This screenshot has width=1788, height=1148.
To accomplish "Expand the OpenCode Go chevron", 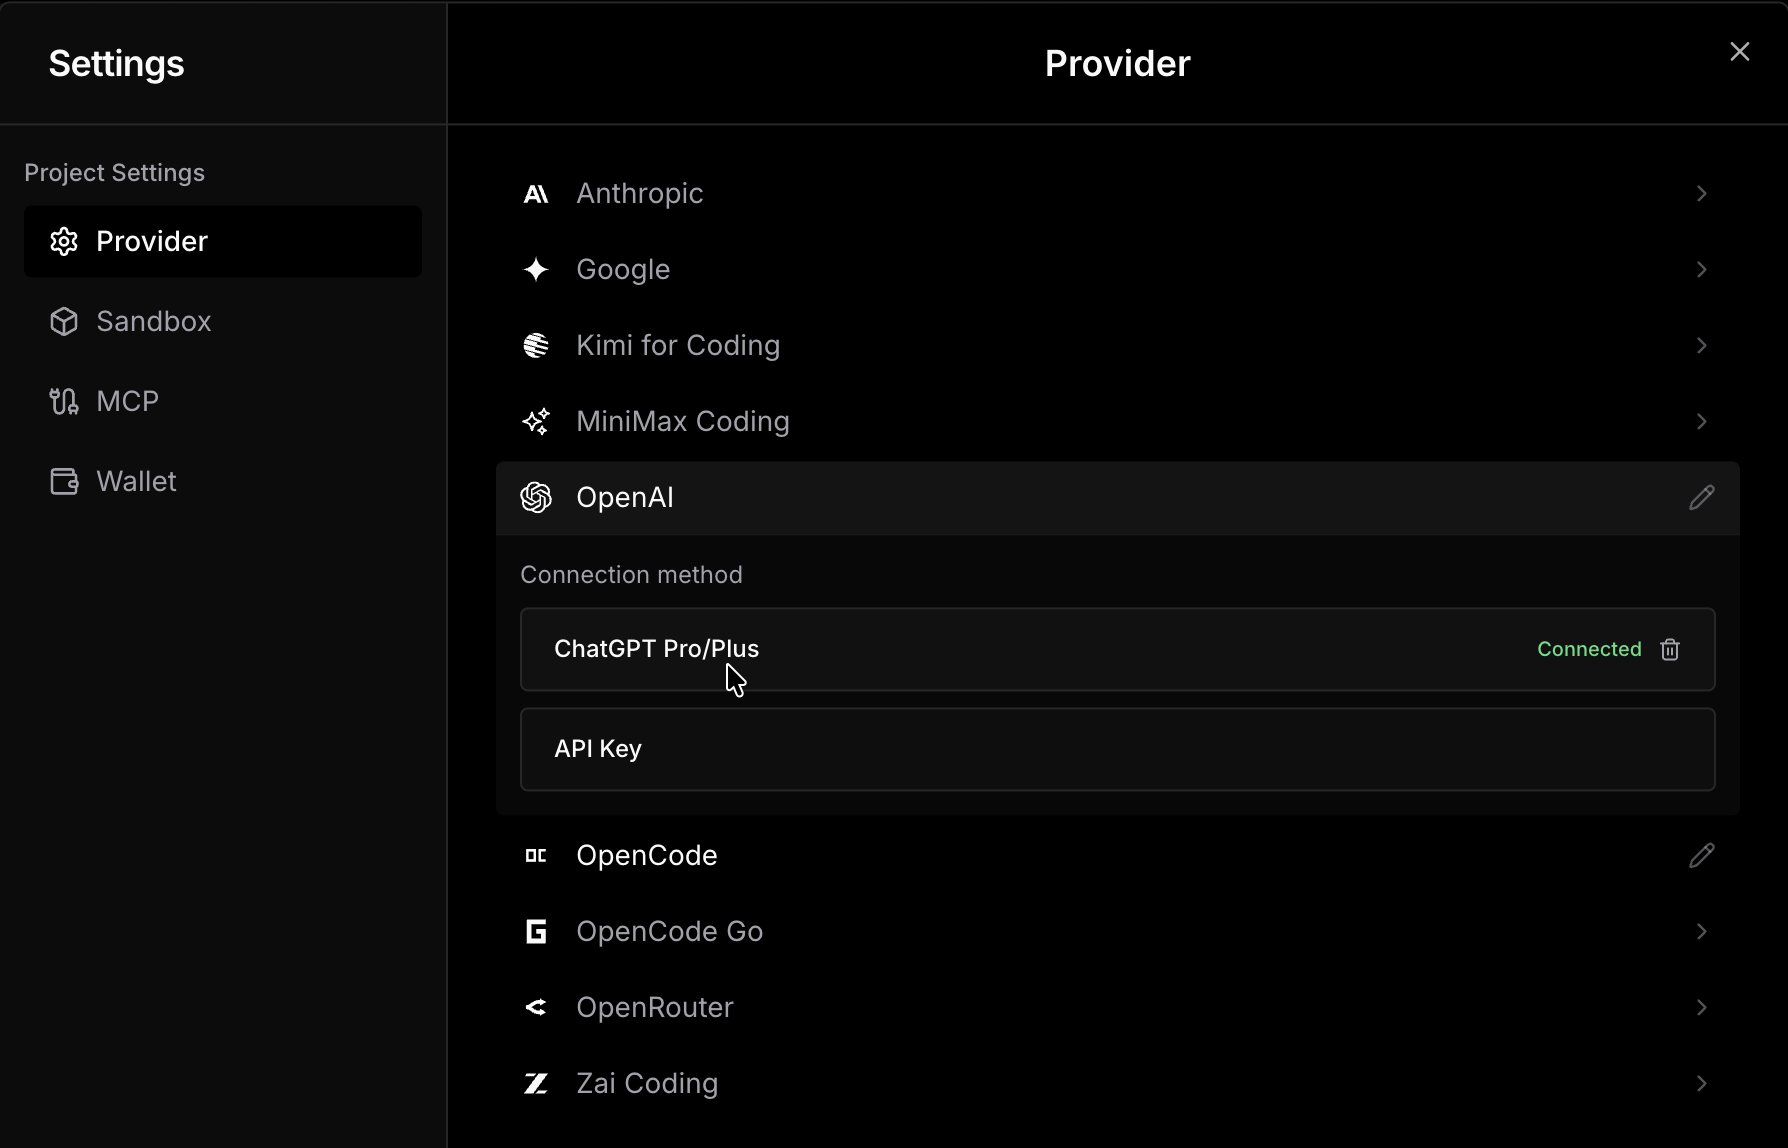I will coord(1701,932).
